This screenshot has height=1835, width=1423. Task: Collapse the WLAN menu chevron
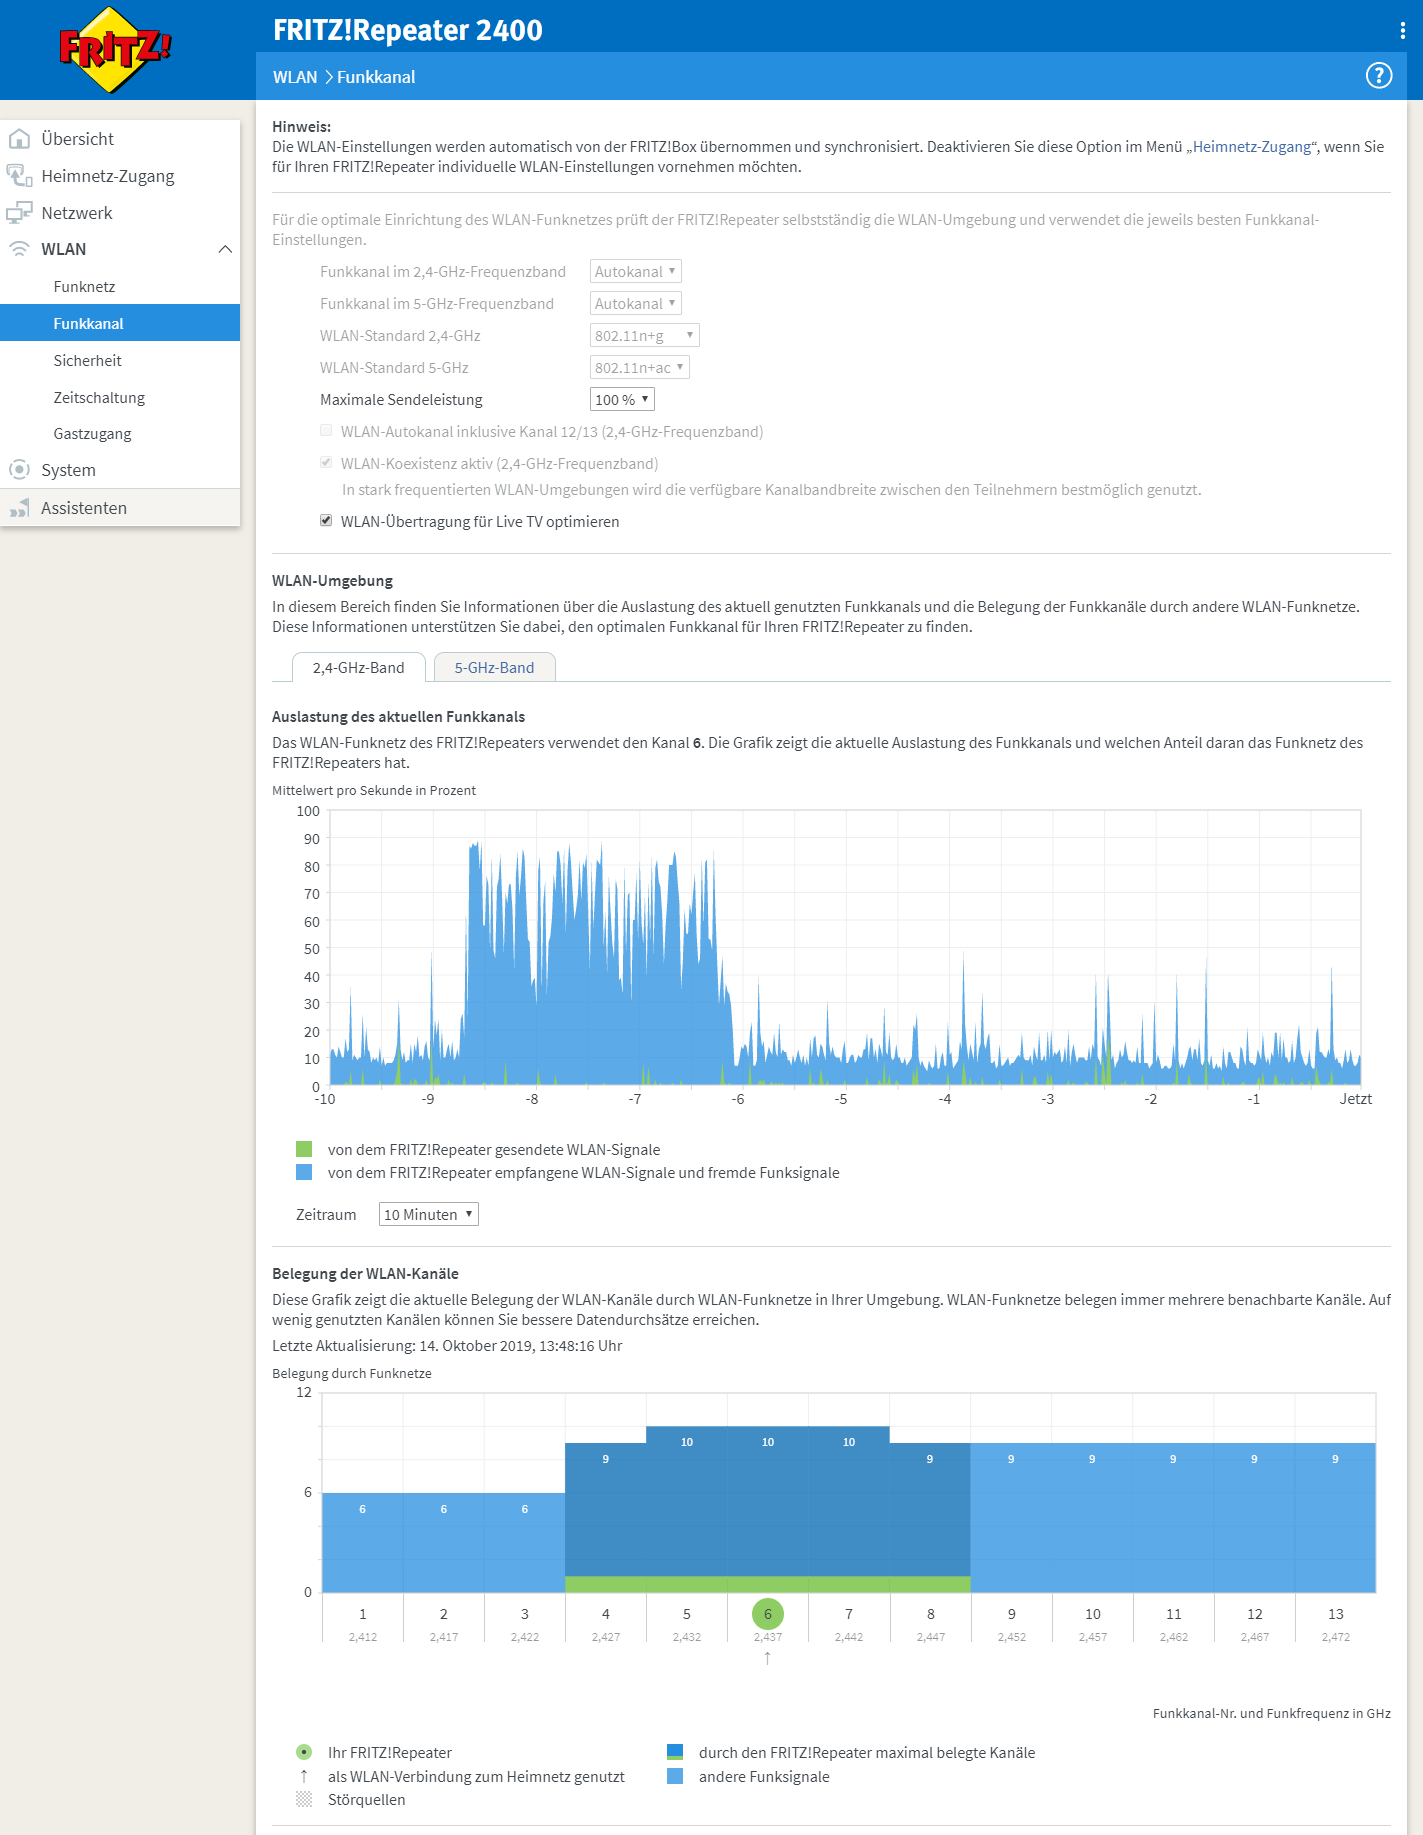(225, 249)
